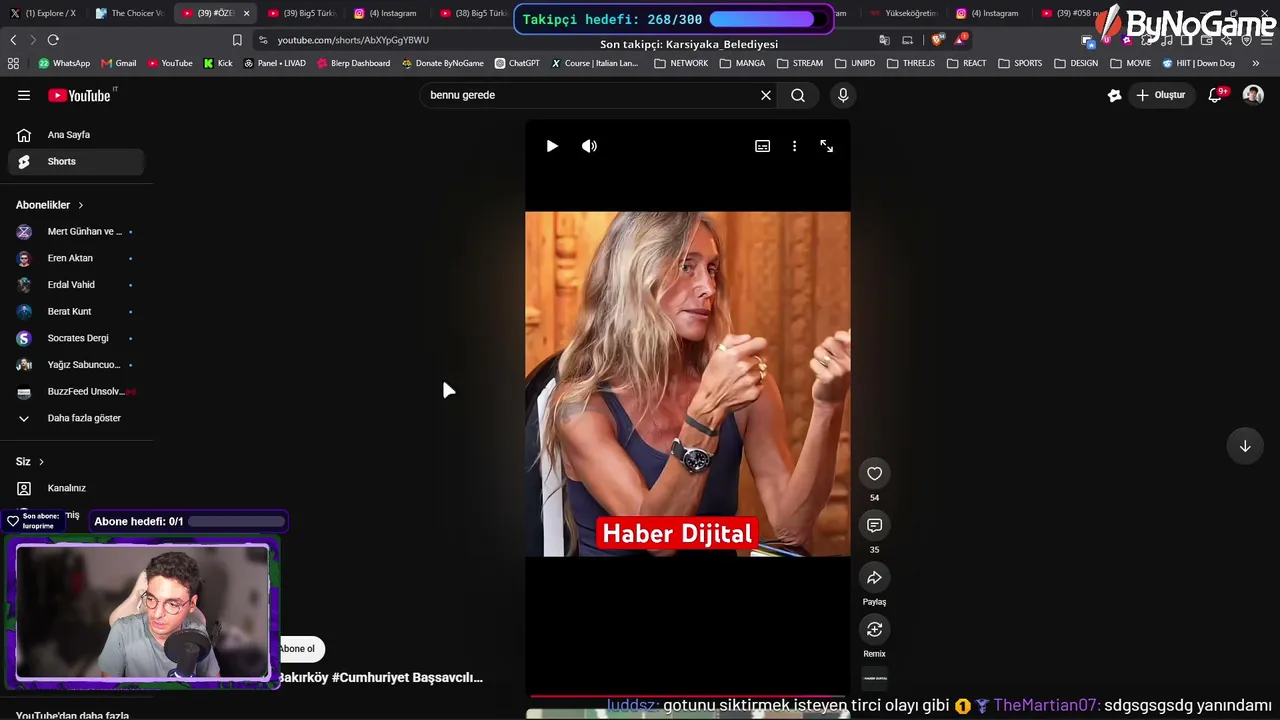Switch to the Explore / X tab
This screenshot has height=720, width=1280.
tap(43, 13)
